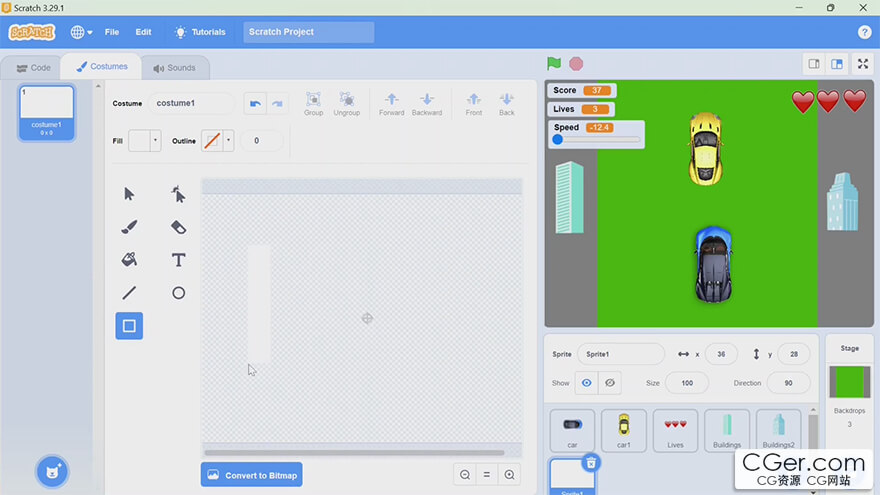Select the Line tool
The height and width of the screenshot is (495, 880).
[x=129, y=293]
